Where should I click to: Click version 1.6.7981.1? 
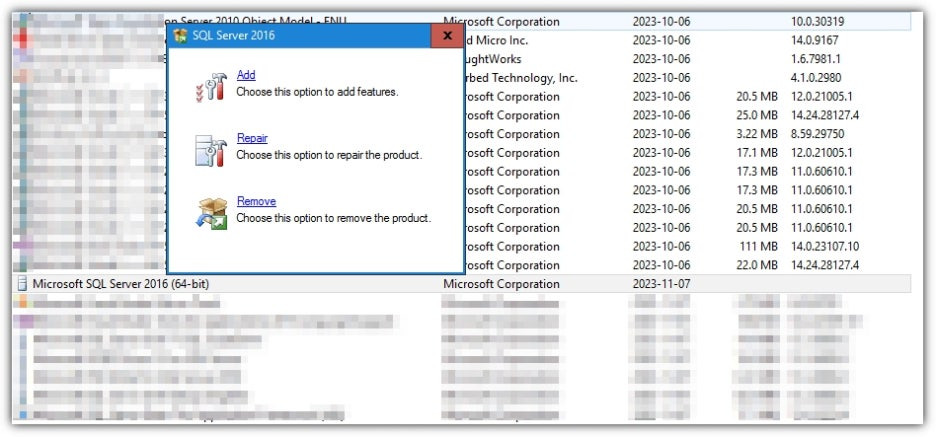click(815, 59)
